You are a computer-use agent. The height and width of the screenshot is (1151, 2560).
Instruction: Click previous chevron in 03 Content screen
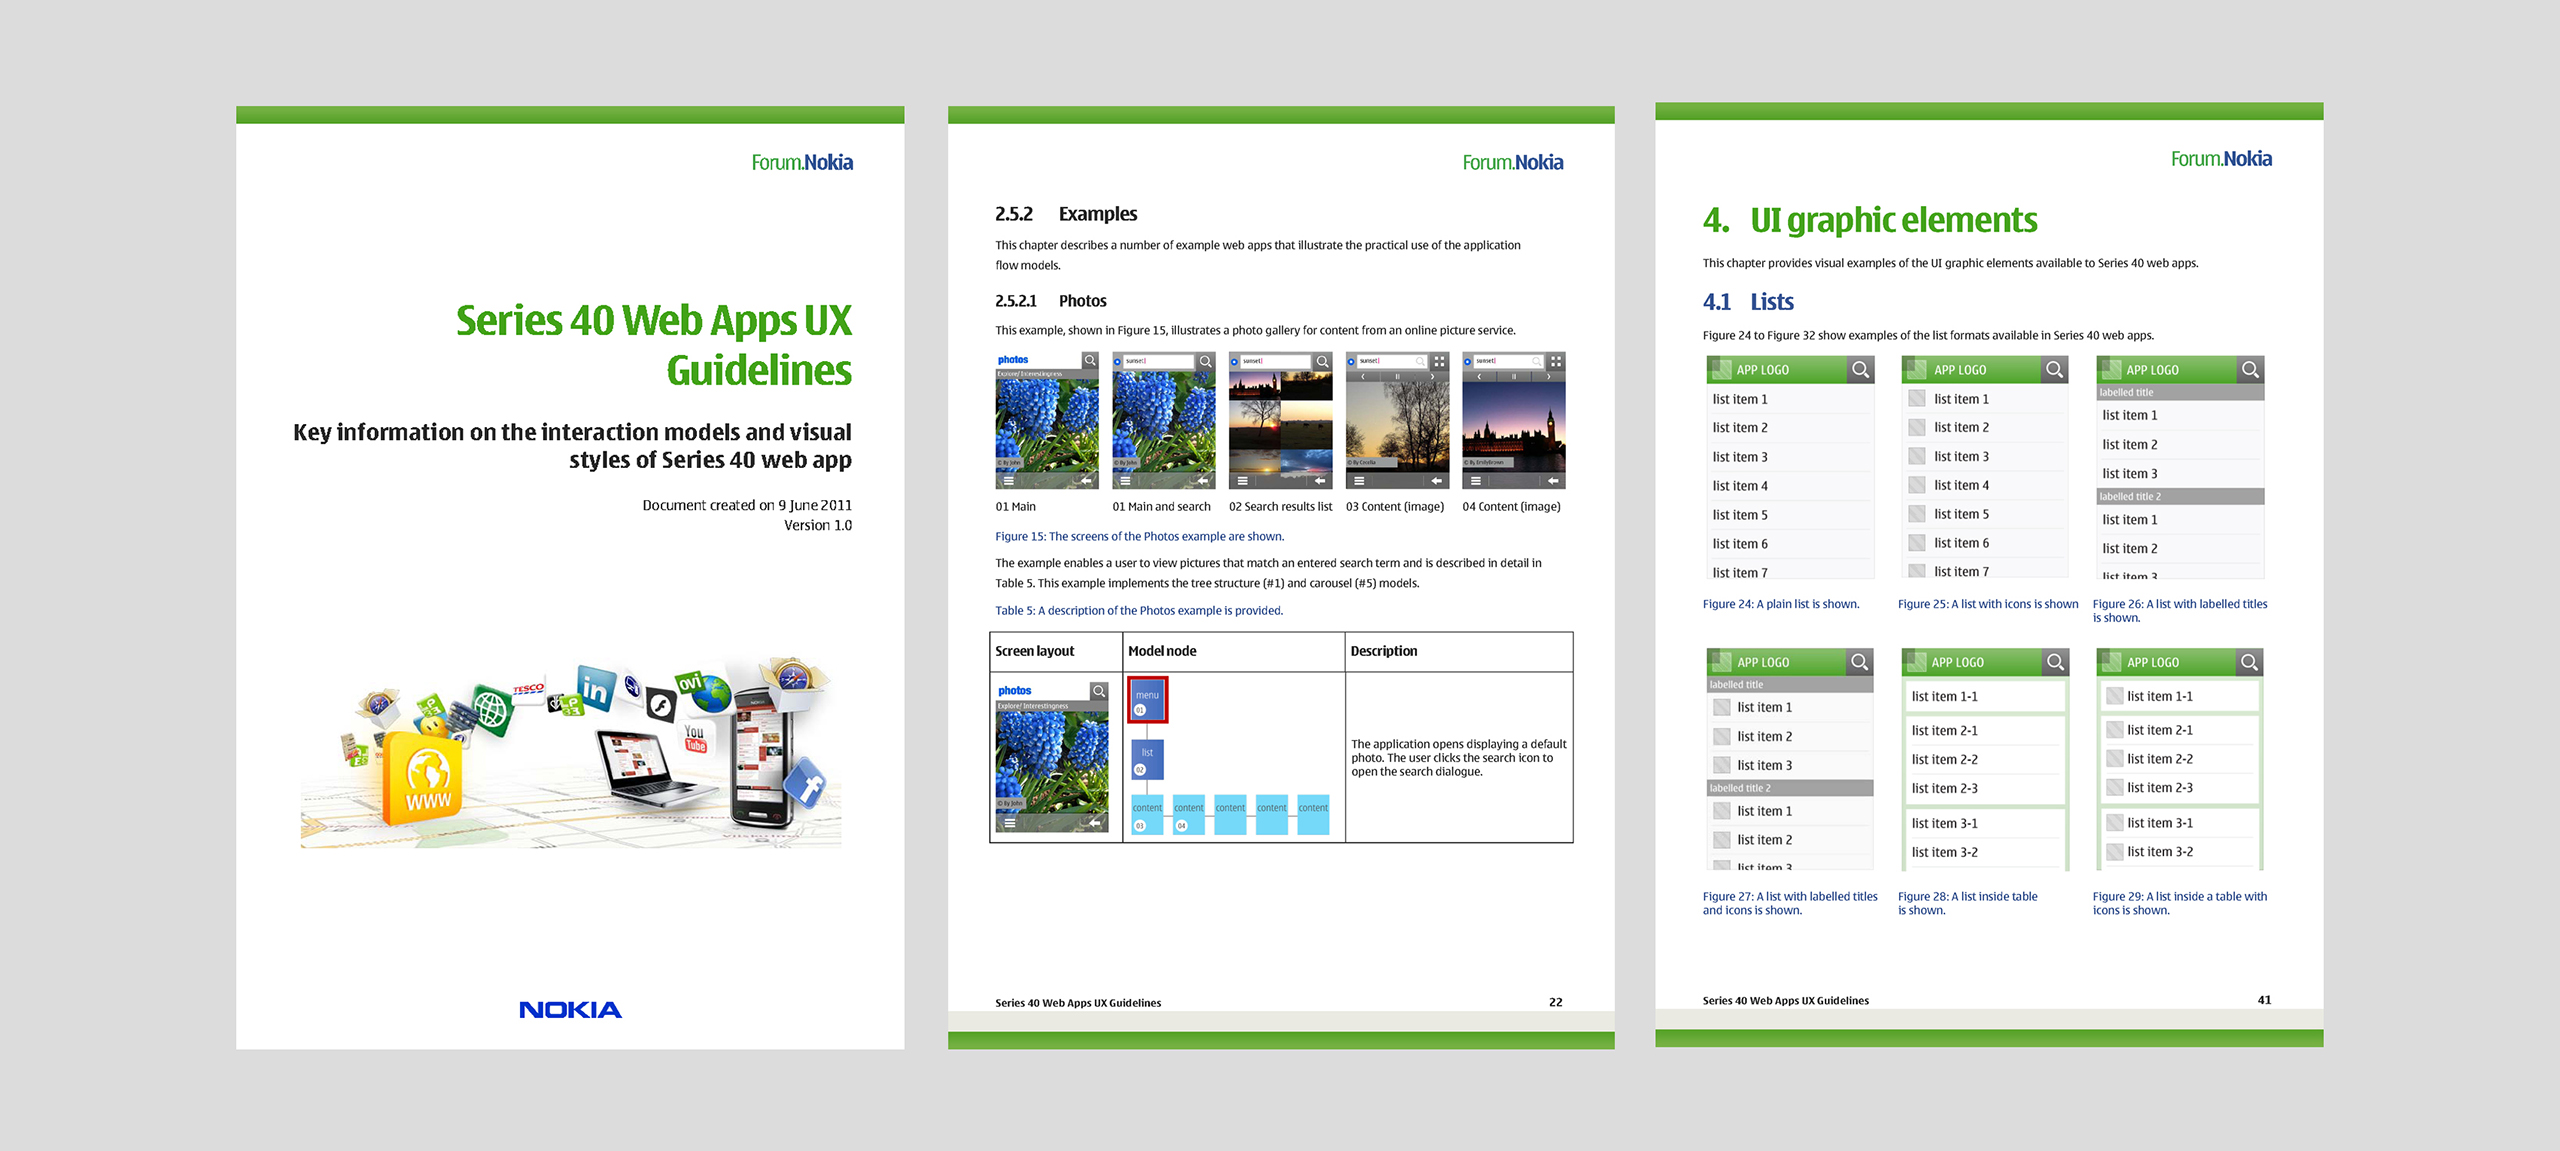[1363, 377]
